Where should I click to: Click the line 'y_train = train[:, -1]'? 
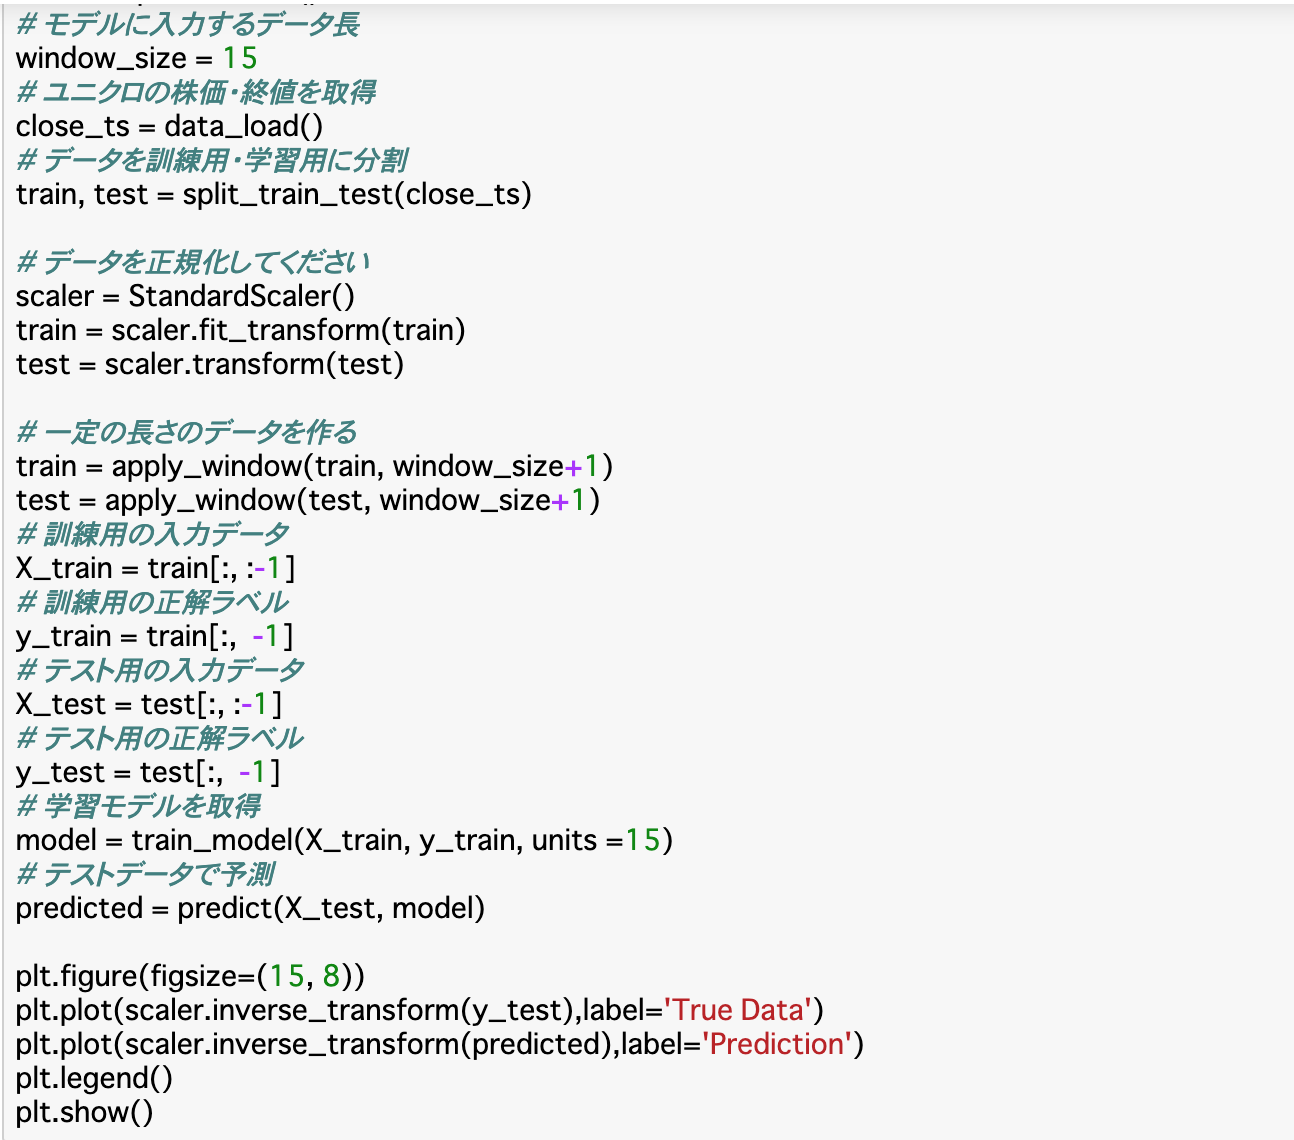click(x=155, y=636)
